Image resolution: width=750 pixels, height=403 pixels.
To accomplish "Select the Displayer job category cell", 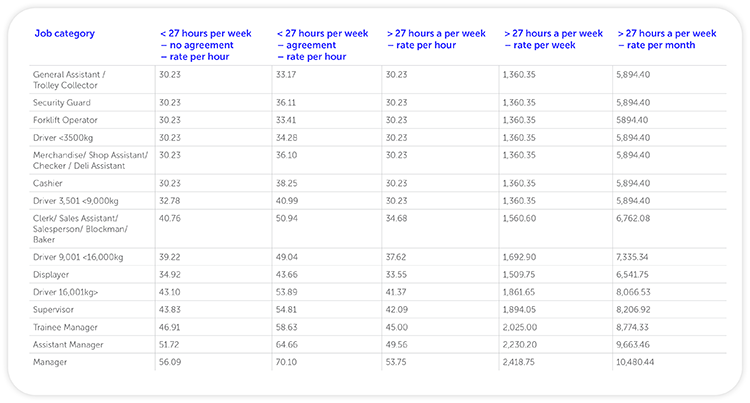I will coord(52,273).
